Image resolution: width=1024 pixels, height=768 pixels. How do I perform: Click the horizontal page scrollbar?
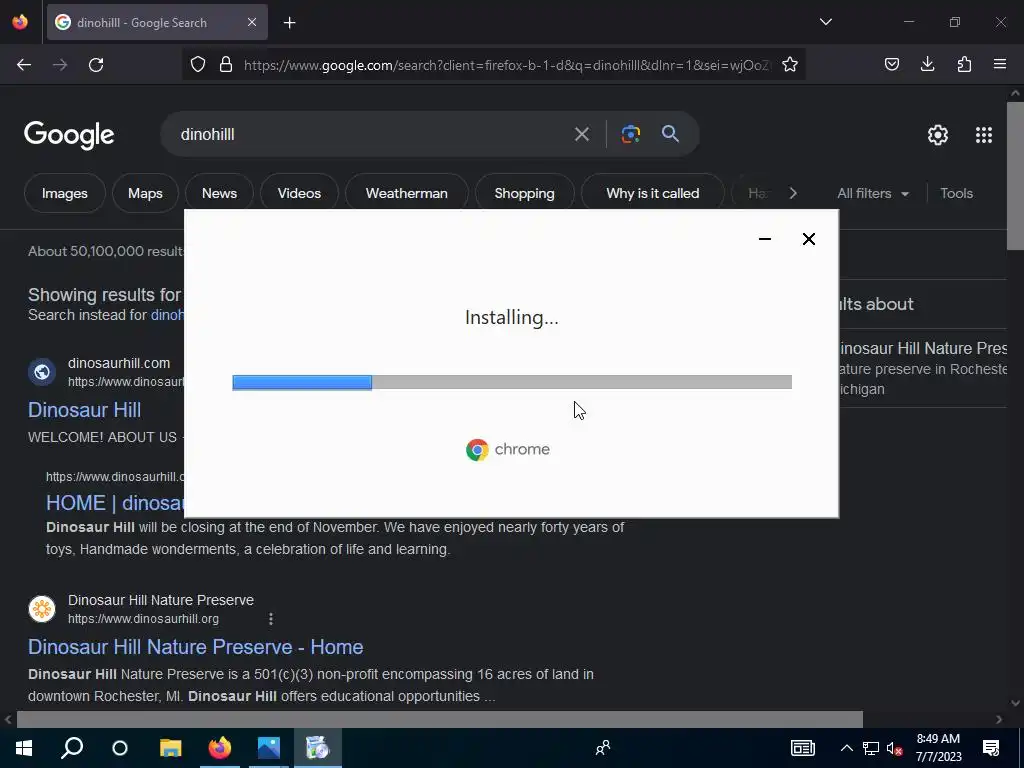point(440,719)
